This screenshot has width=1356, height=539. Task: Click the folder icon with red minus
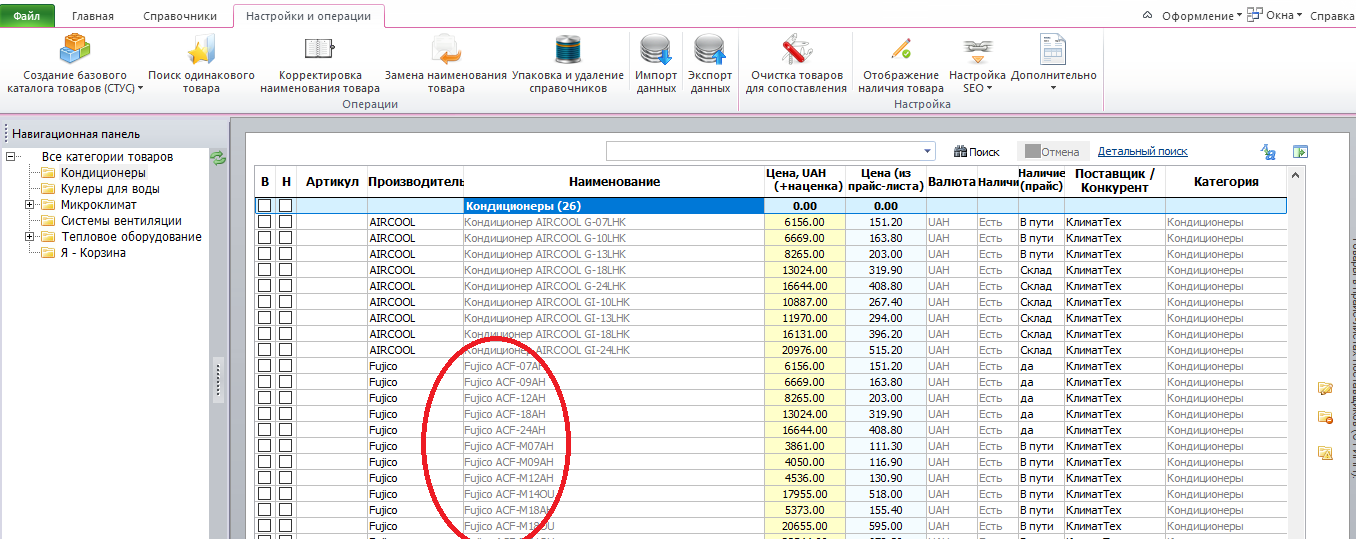pyautogui.click(x=1326, y=418)
